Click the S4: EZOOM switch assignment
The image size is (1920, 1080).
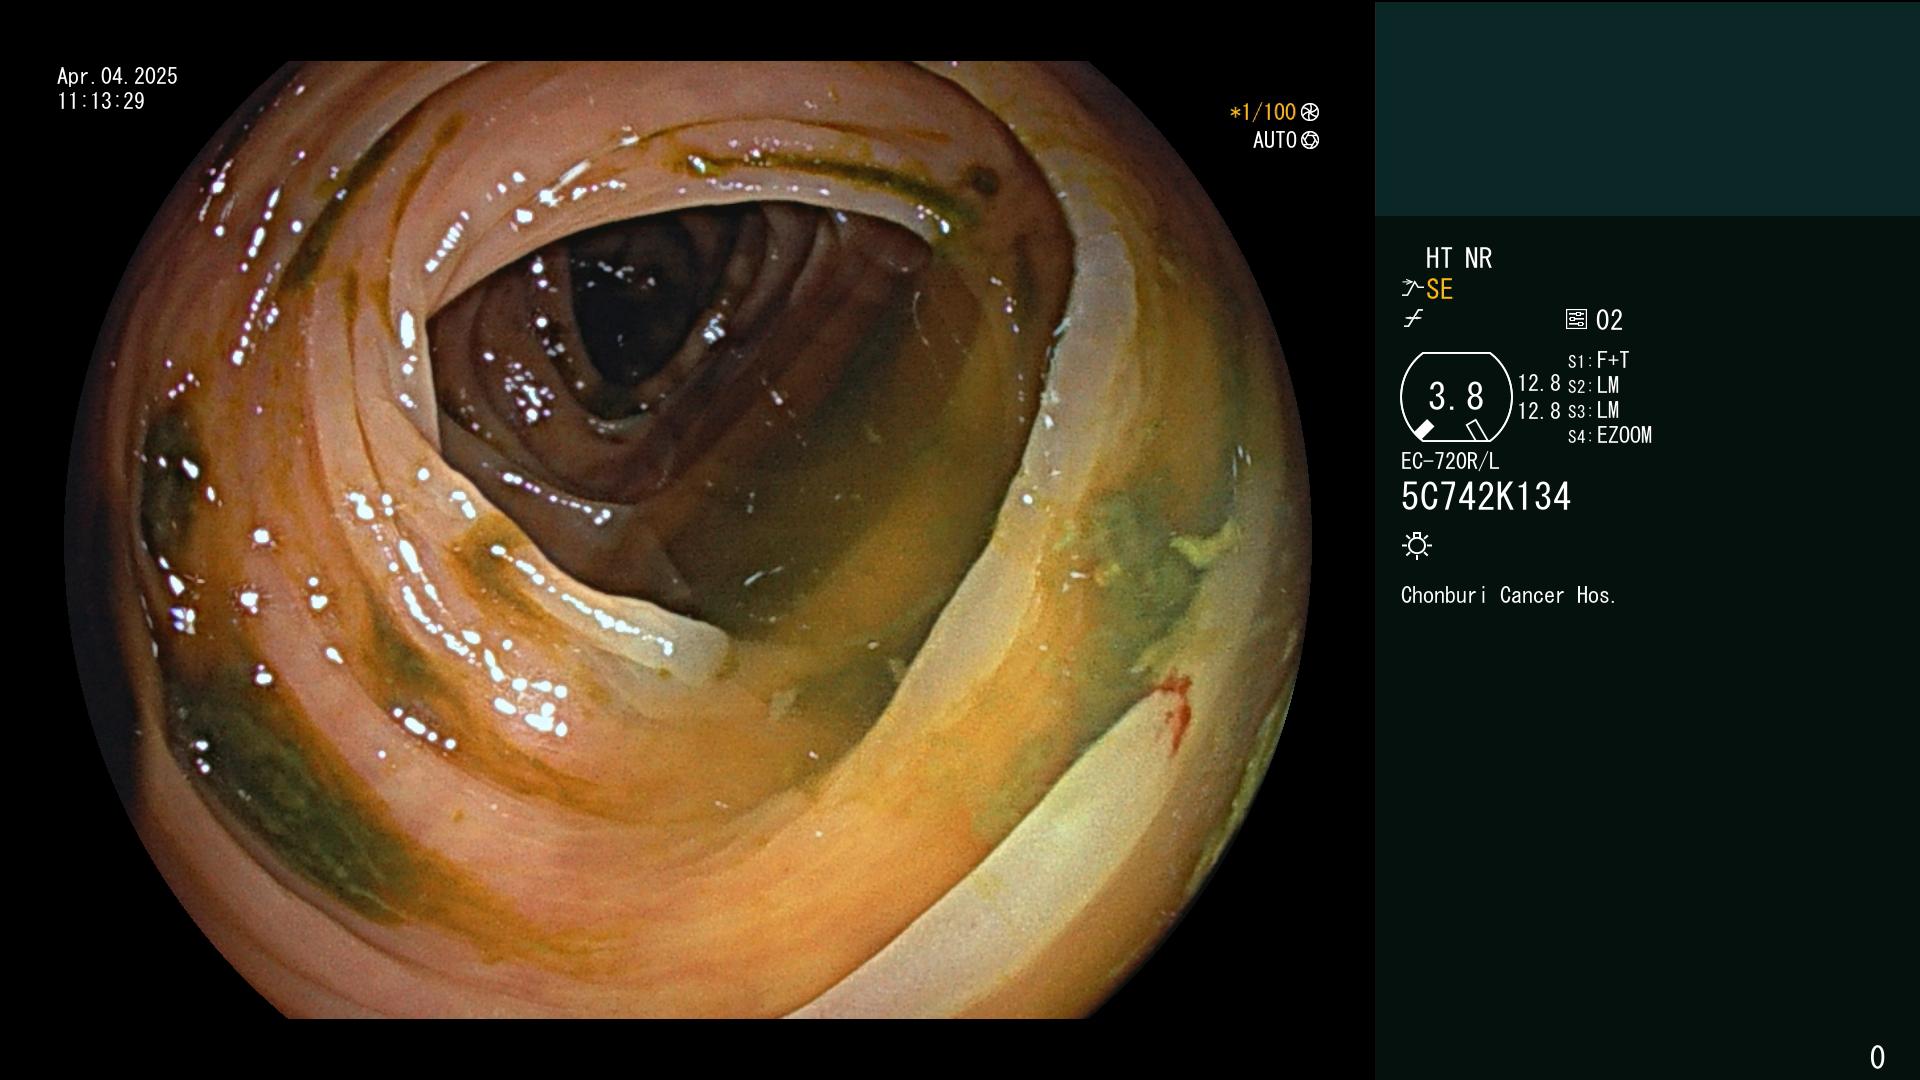point(1609,435)
